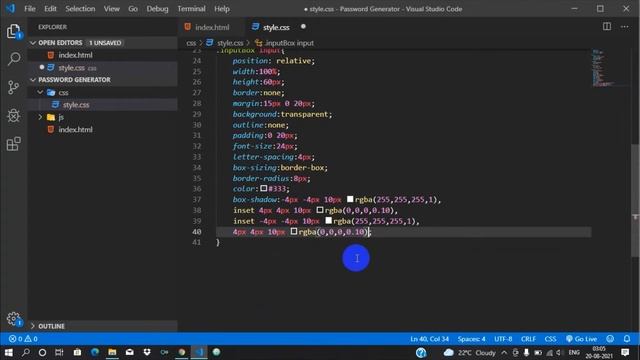640x360 pixels.
Task: Change line endings via CRLF
Action: point(528,339)
